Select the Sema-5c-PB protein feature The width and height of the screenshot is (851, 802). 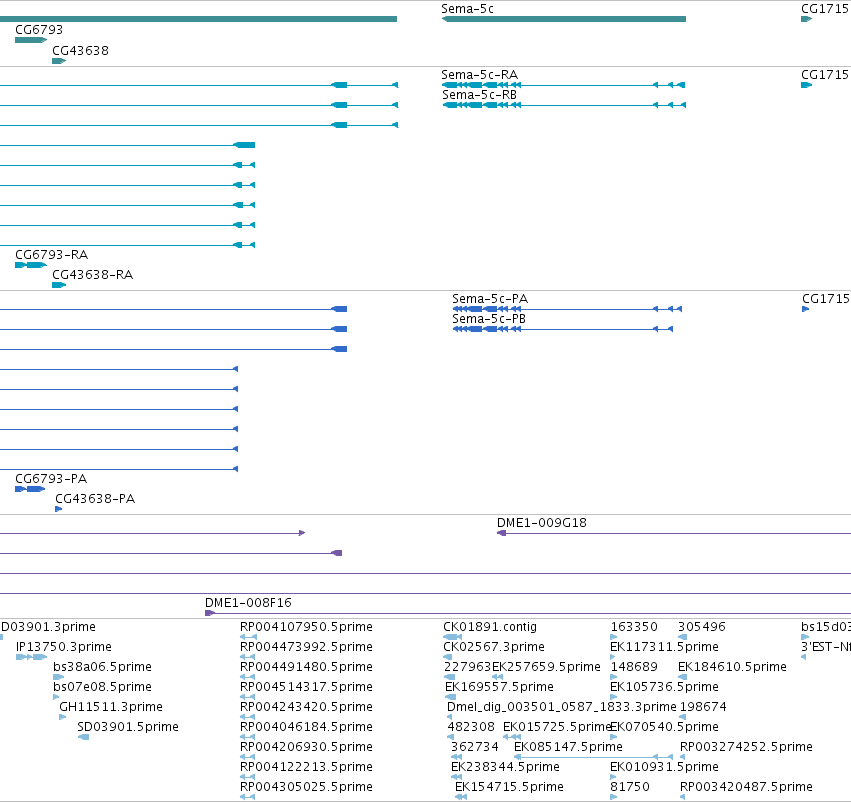(x=563, y=329)
